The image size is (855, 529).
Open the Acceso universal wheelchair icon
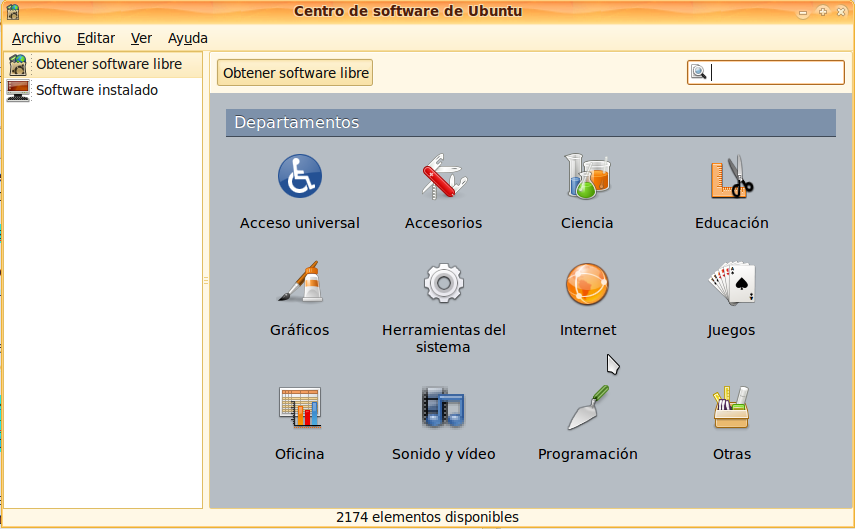coord(299,176)
